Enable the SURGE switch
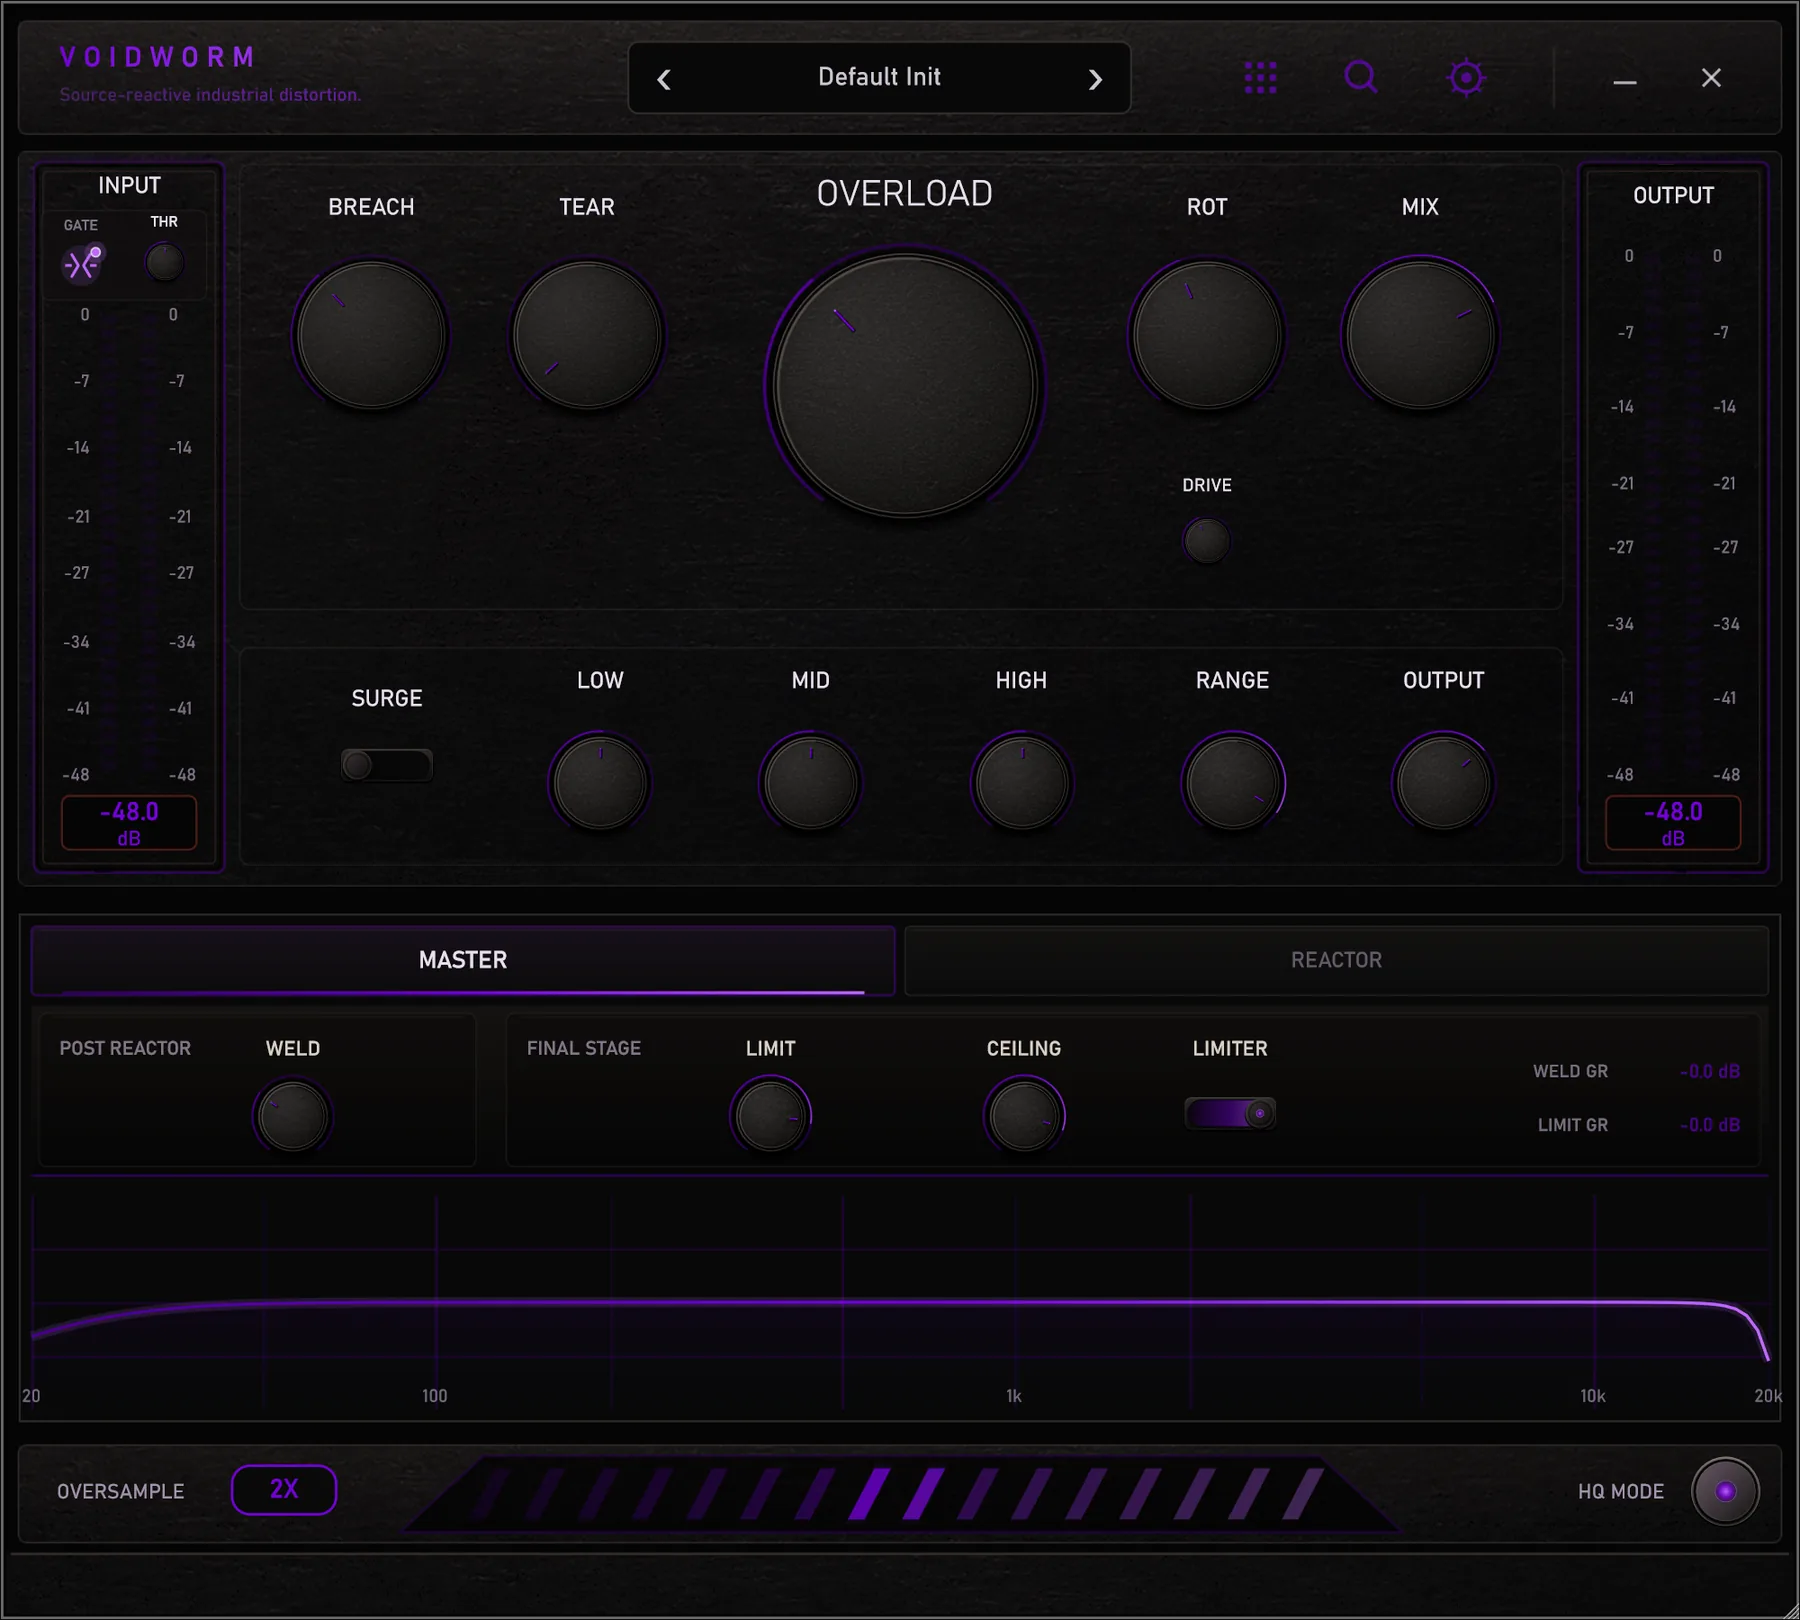 click(x=386, y=765)
